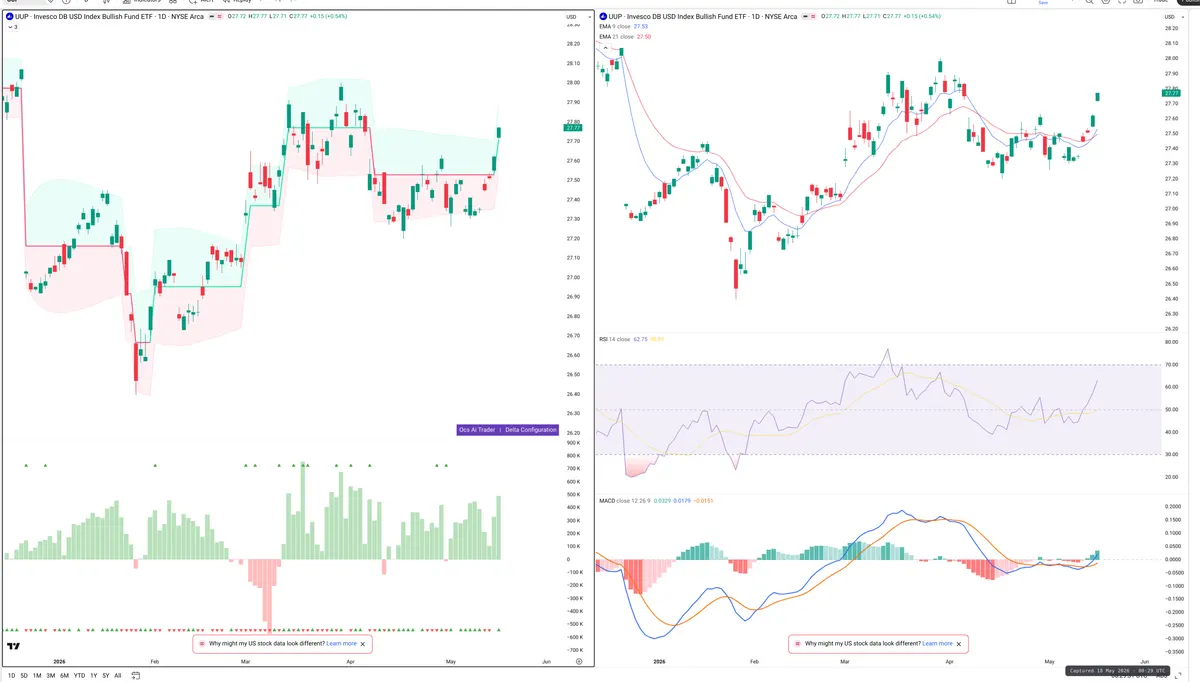
Task: Click the left chart title UUP Invesco DB USD
Action: pyautogui.click(x=109, y=17)
